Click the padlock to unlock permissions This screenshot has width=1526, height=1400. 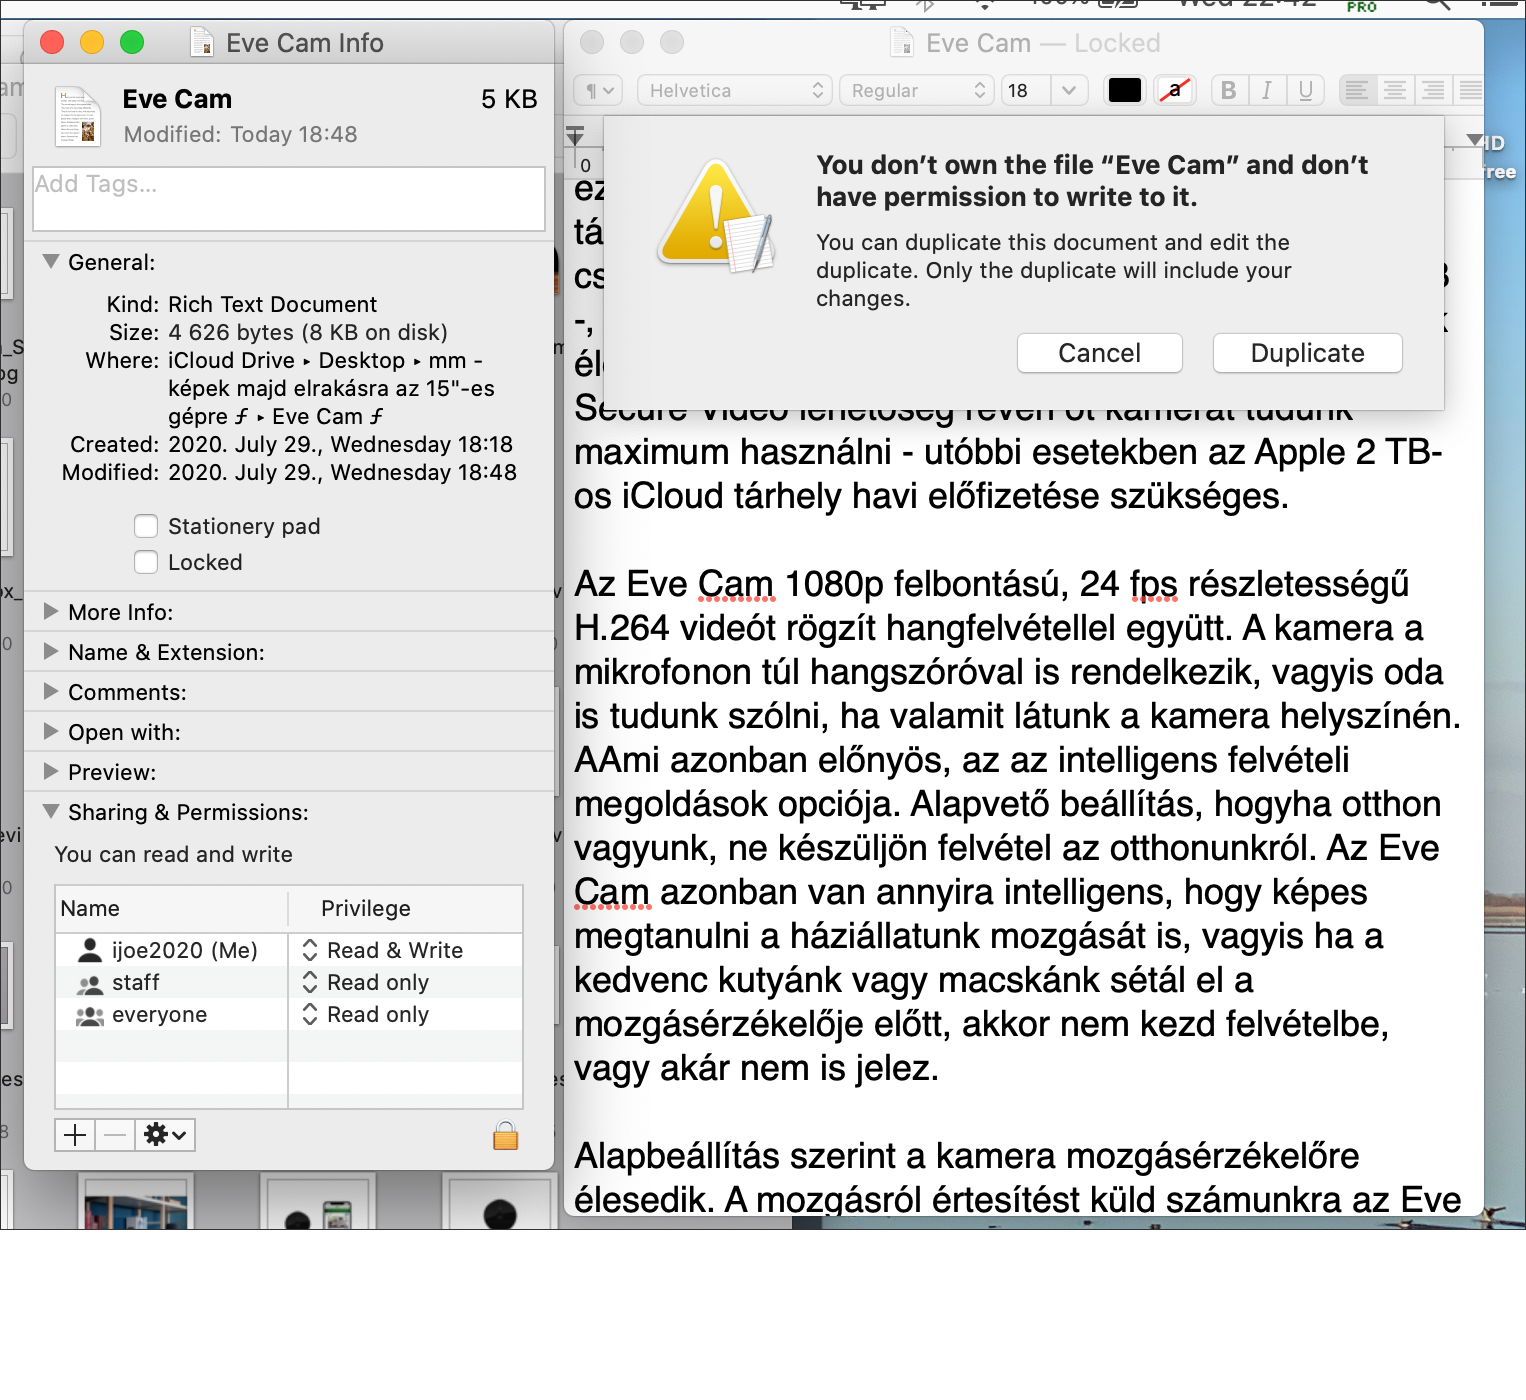pos(506,1135)
